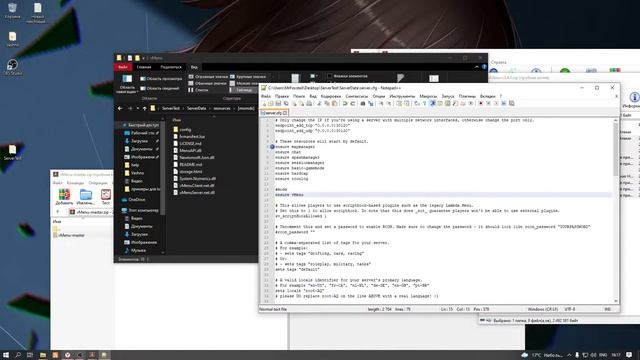640x360 pixels.
Task: Select LICENSE.md in Explorer file list
Action: coord(187,143)
